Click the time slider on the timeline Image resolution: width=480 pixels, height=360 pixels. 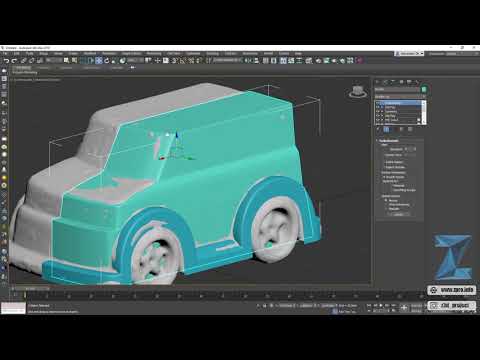click(25, 295)
